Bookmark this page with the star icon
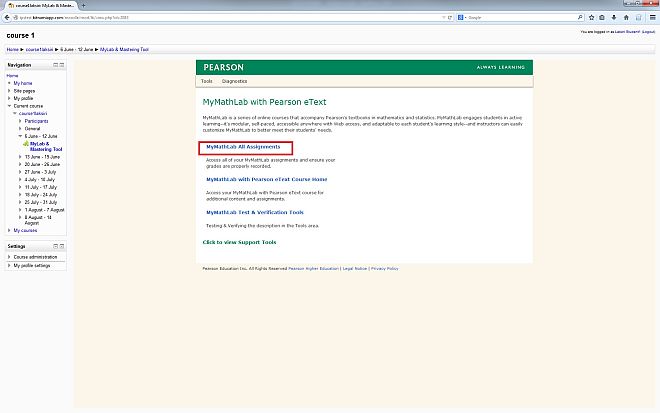Image resolution: width=660 pixels, height=413 pixels. tap(593, 17)
